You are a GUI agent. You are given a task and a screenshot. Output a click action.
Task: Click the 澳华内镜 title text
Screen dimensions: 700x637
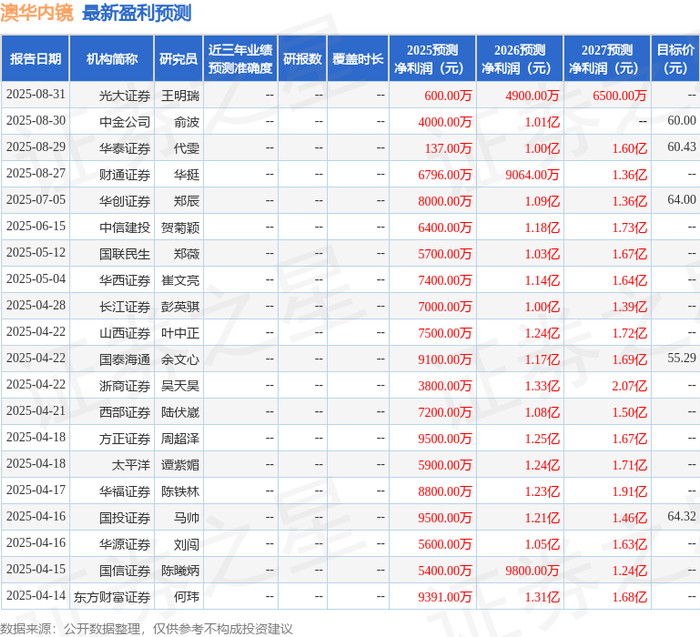(x=37, y=13)
